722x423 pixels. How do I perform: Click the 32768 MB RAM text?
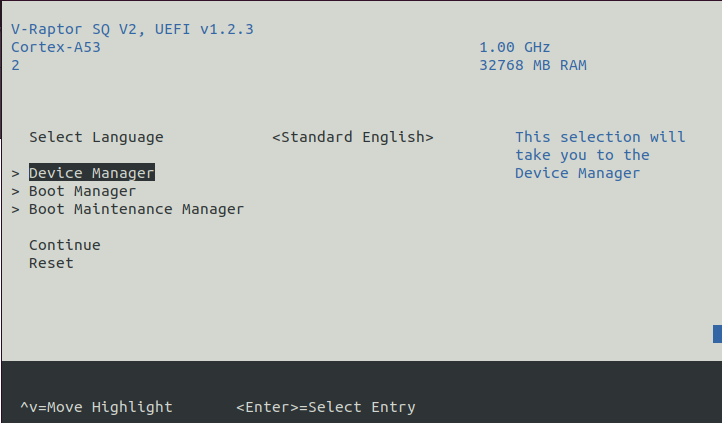point(533,65)
